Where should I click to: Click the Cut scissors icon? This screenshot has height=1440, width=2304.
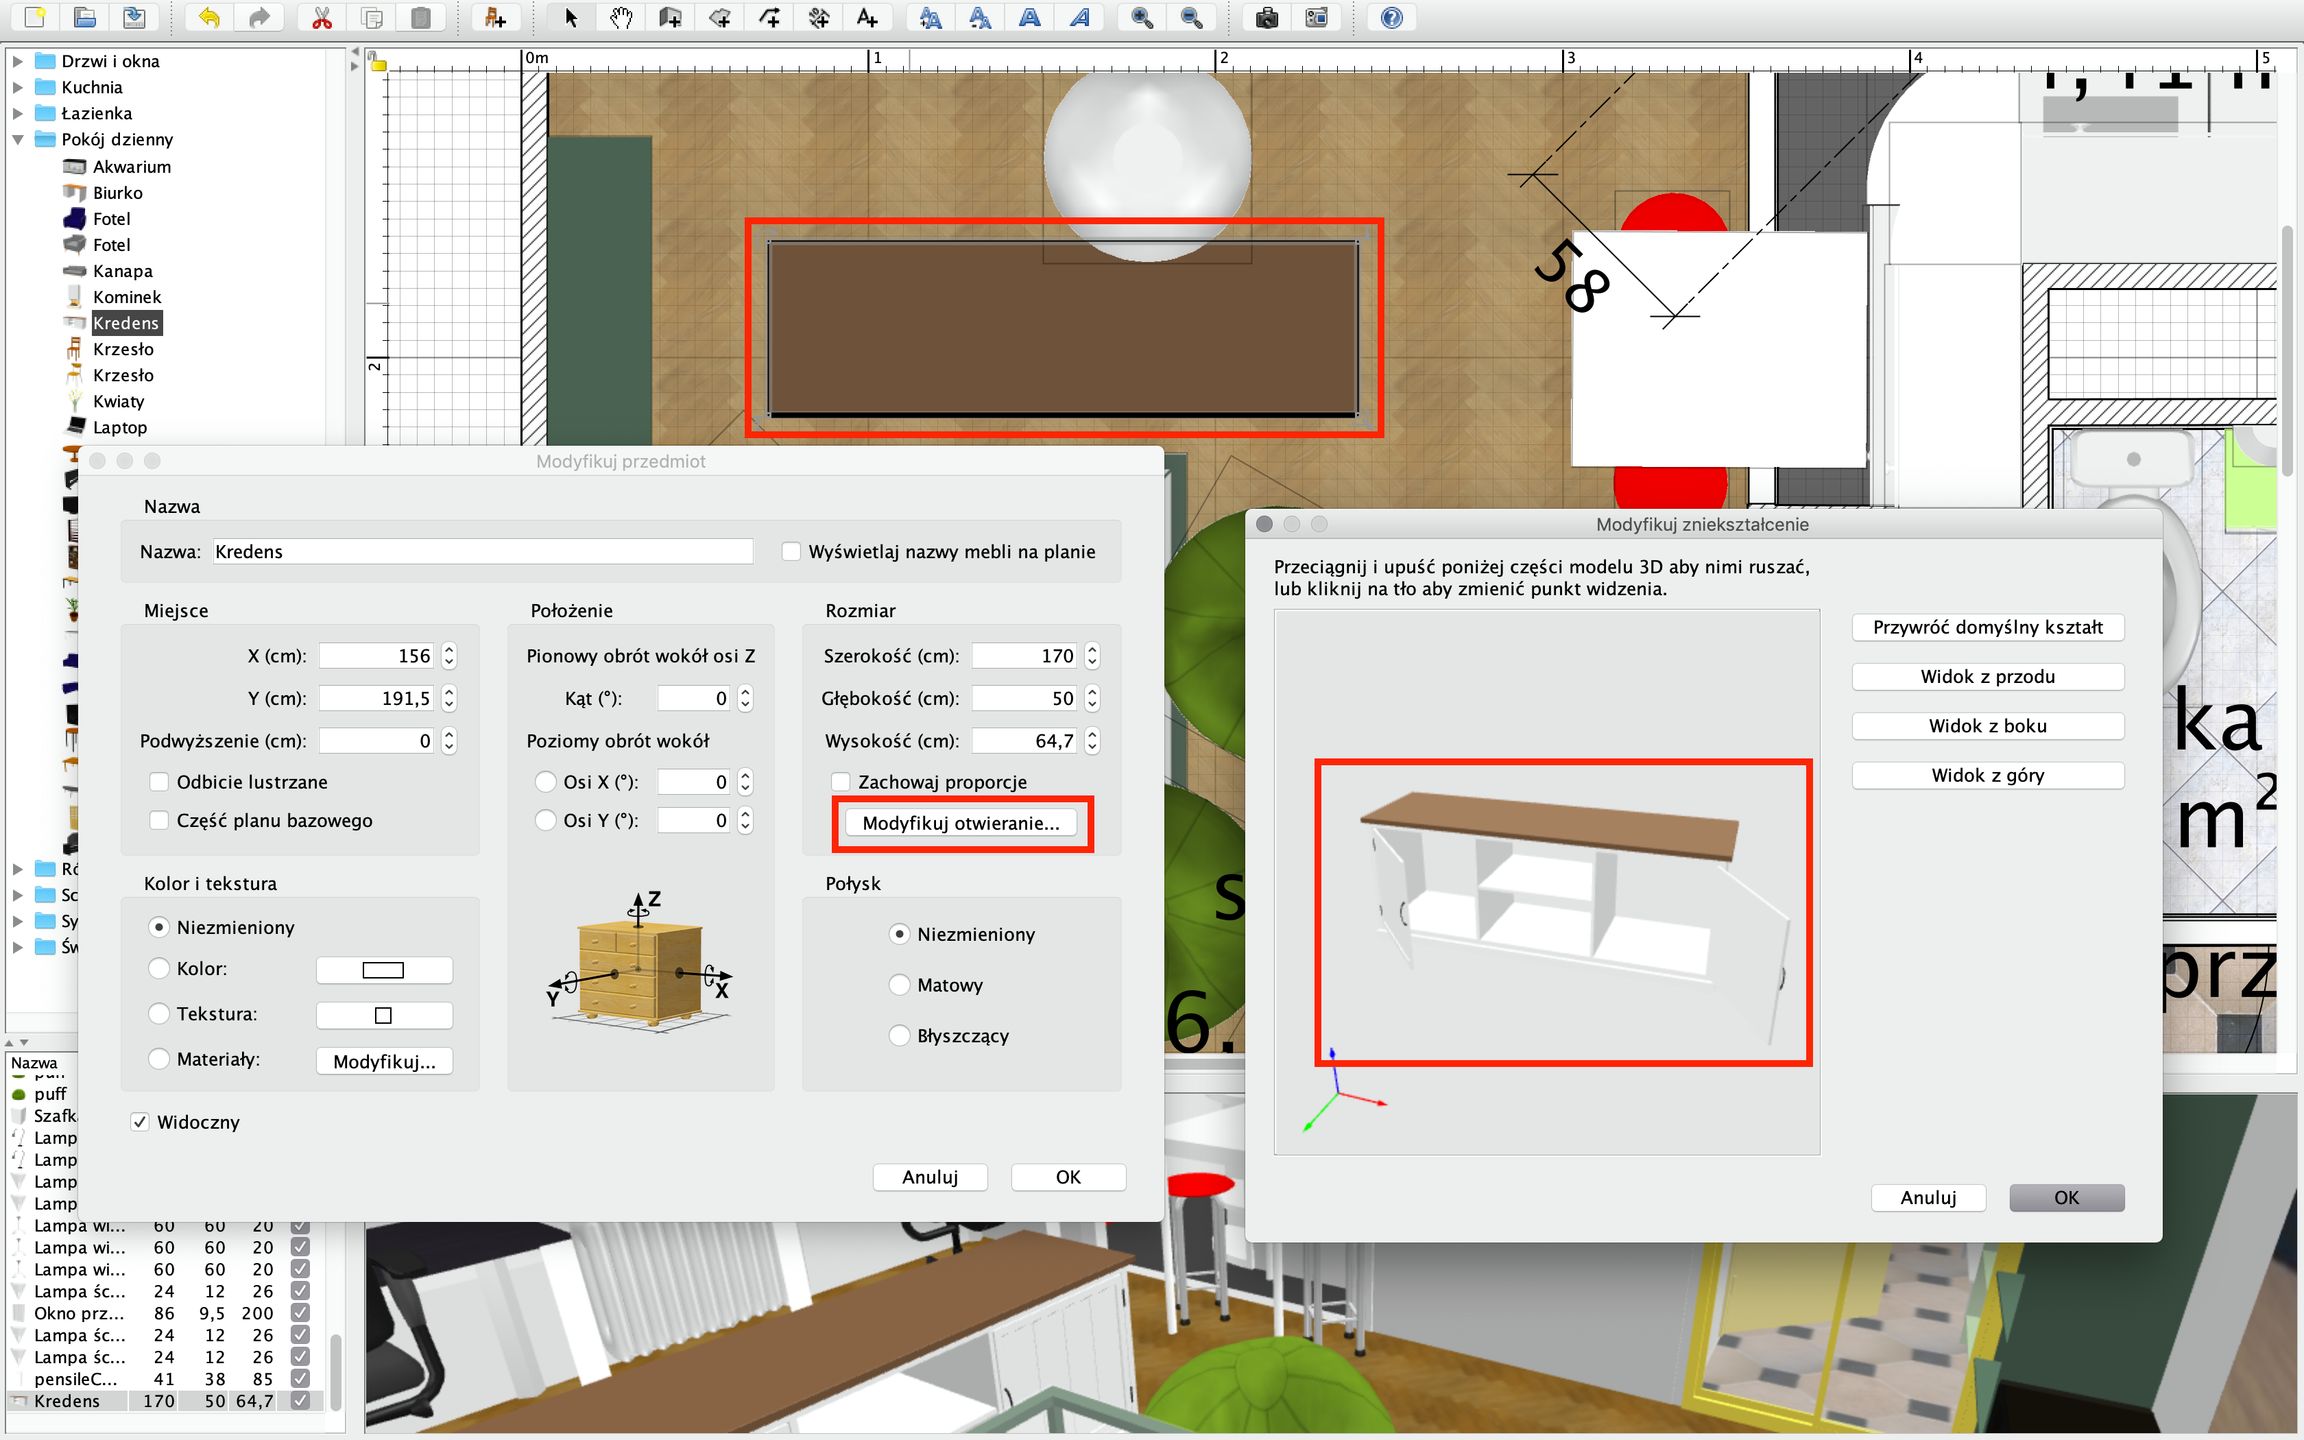coord(321,18)
